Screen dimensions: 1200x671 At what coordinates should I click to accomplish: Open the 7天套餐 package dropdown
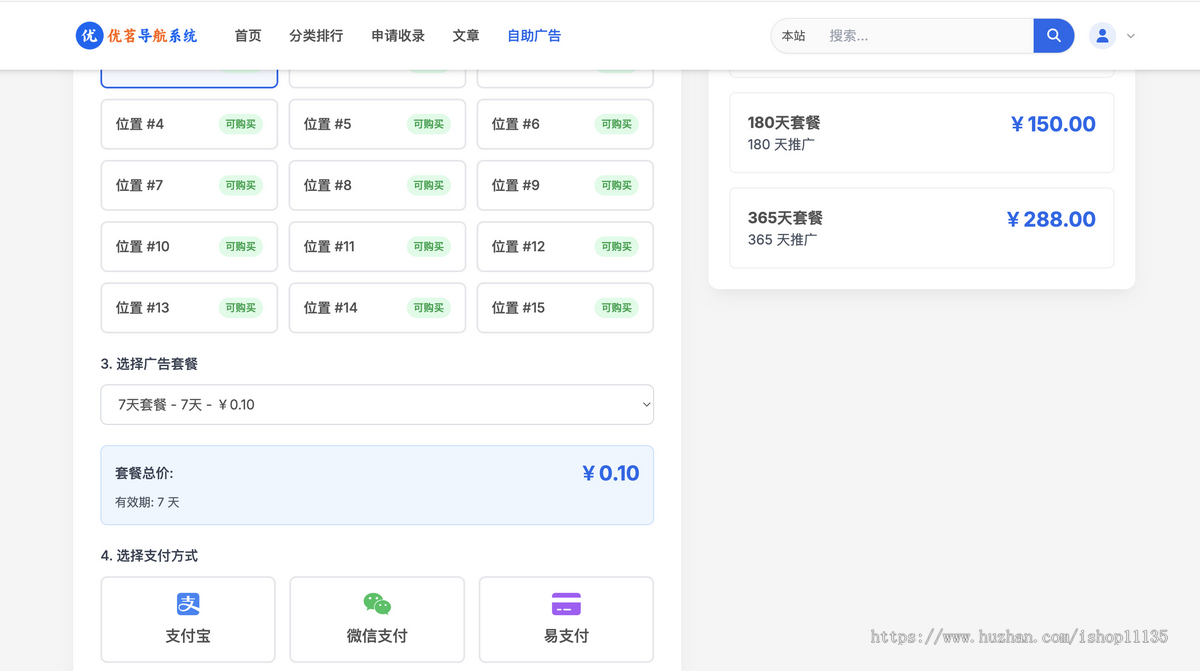(377, 405)
